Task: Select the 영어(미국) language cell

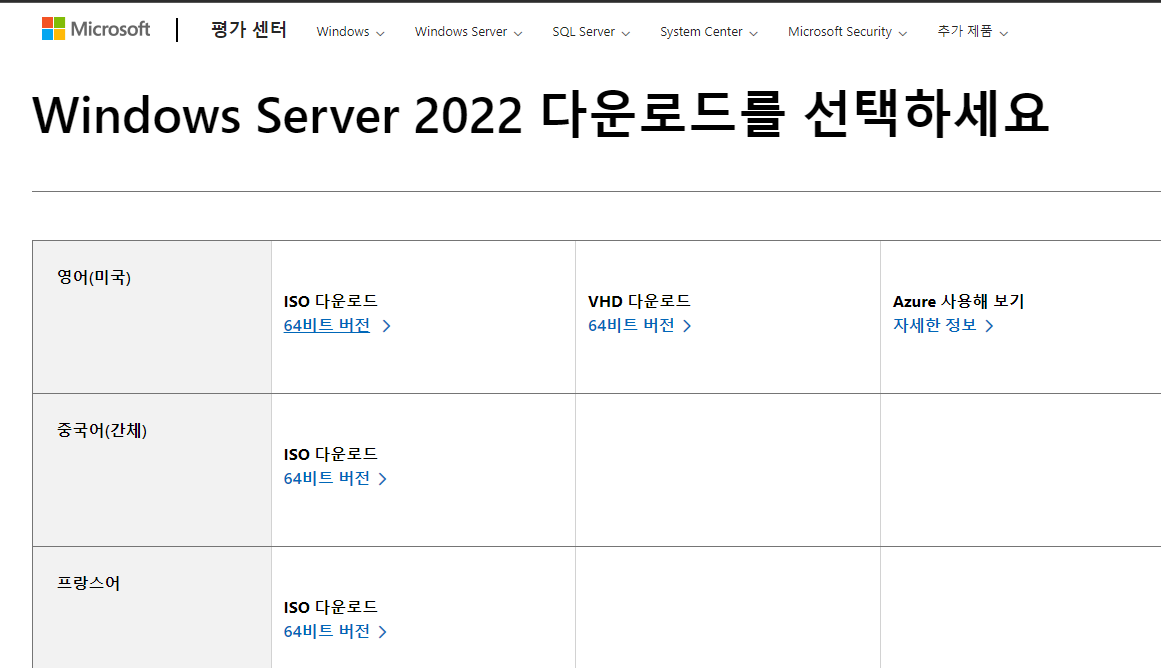Action: pos(152,317)
